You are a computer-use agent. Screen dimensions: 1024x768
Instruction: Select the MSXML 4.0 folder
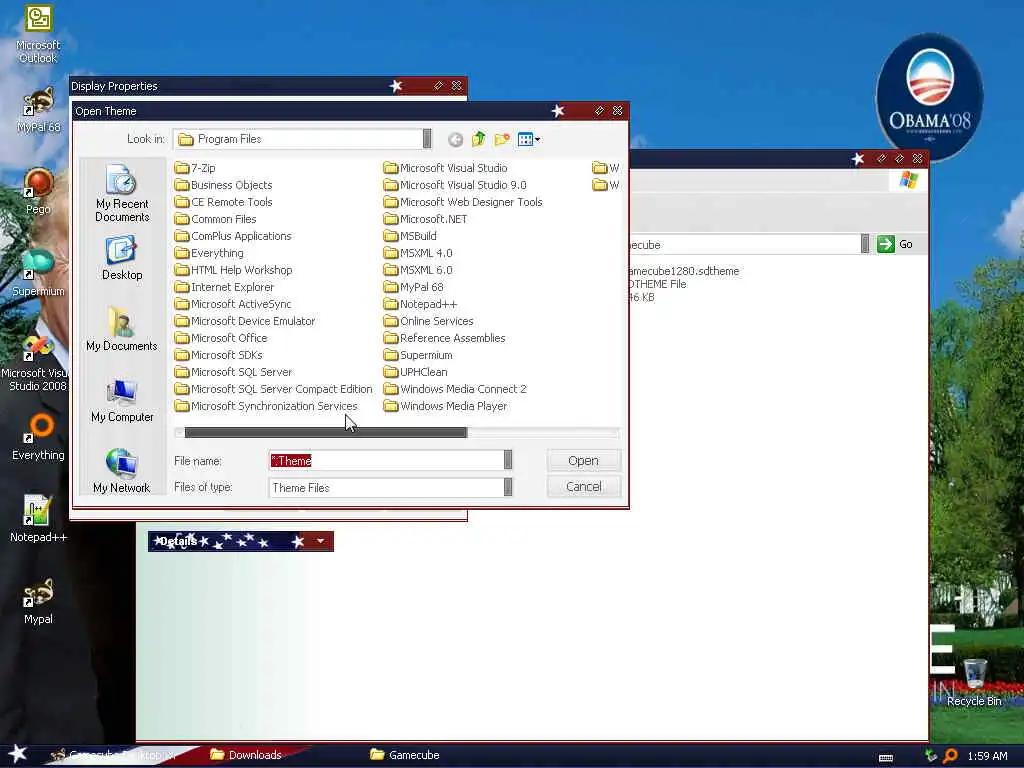(x=419, y=253)
